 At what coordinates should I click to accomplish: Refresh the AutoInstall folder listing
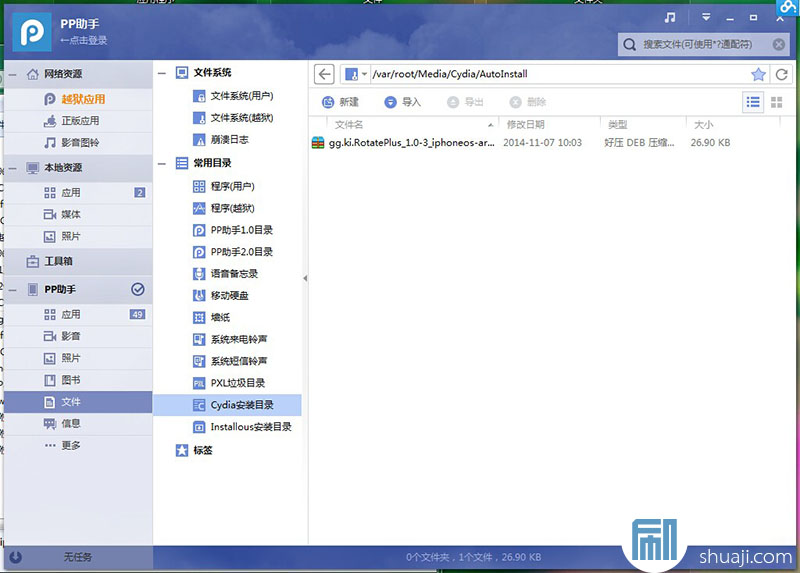click(780, 74)
